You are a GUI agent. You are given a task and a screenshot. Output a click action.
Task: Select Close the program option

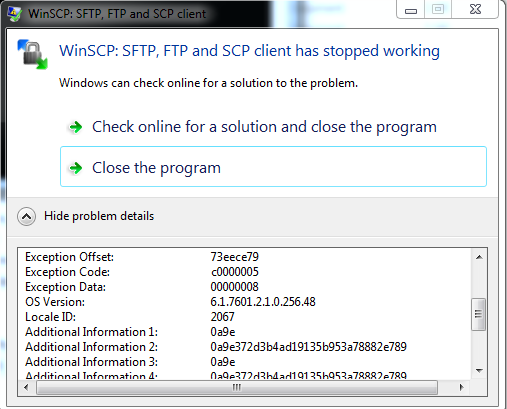273,167
